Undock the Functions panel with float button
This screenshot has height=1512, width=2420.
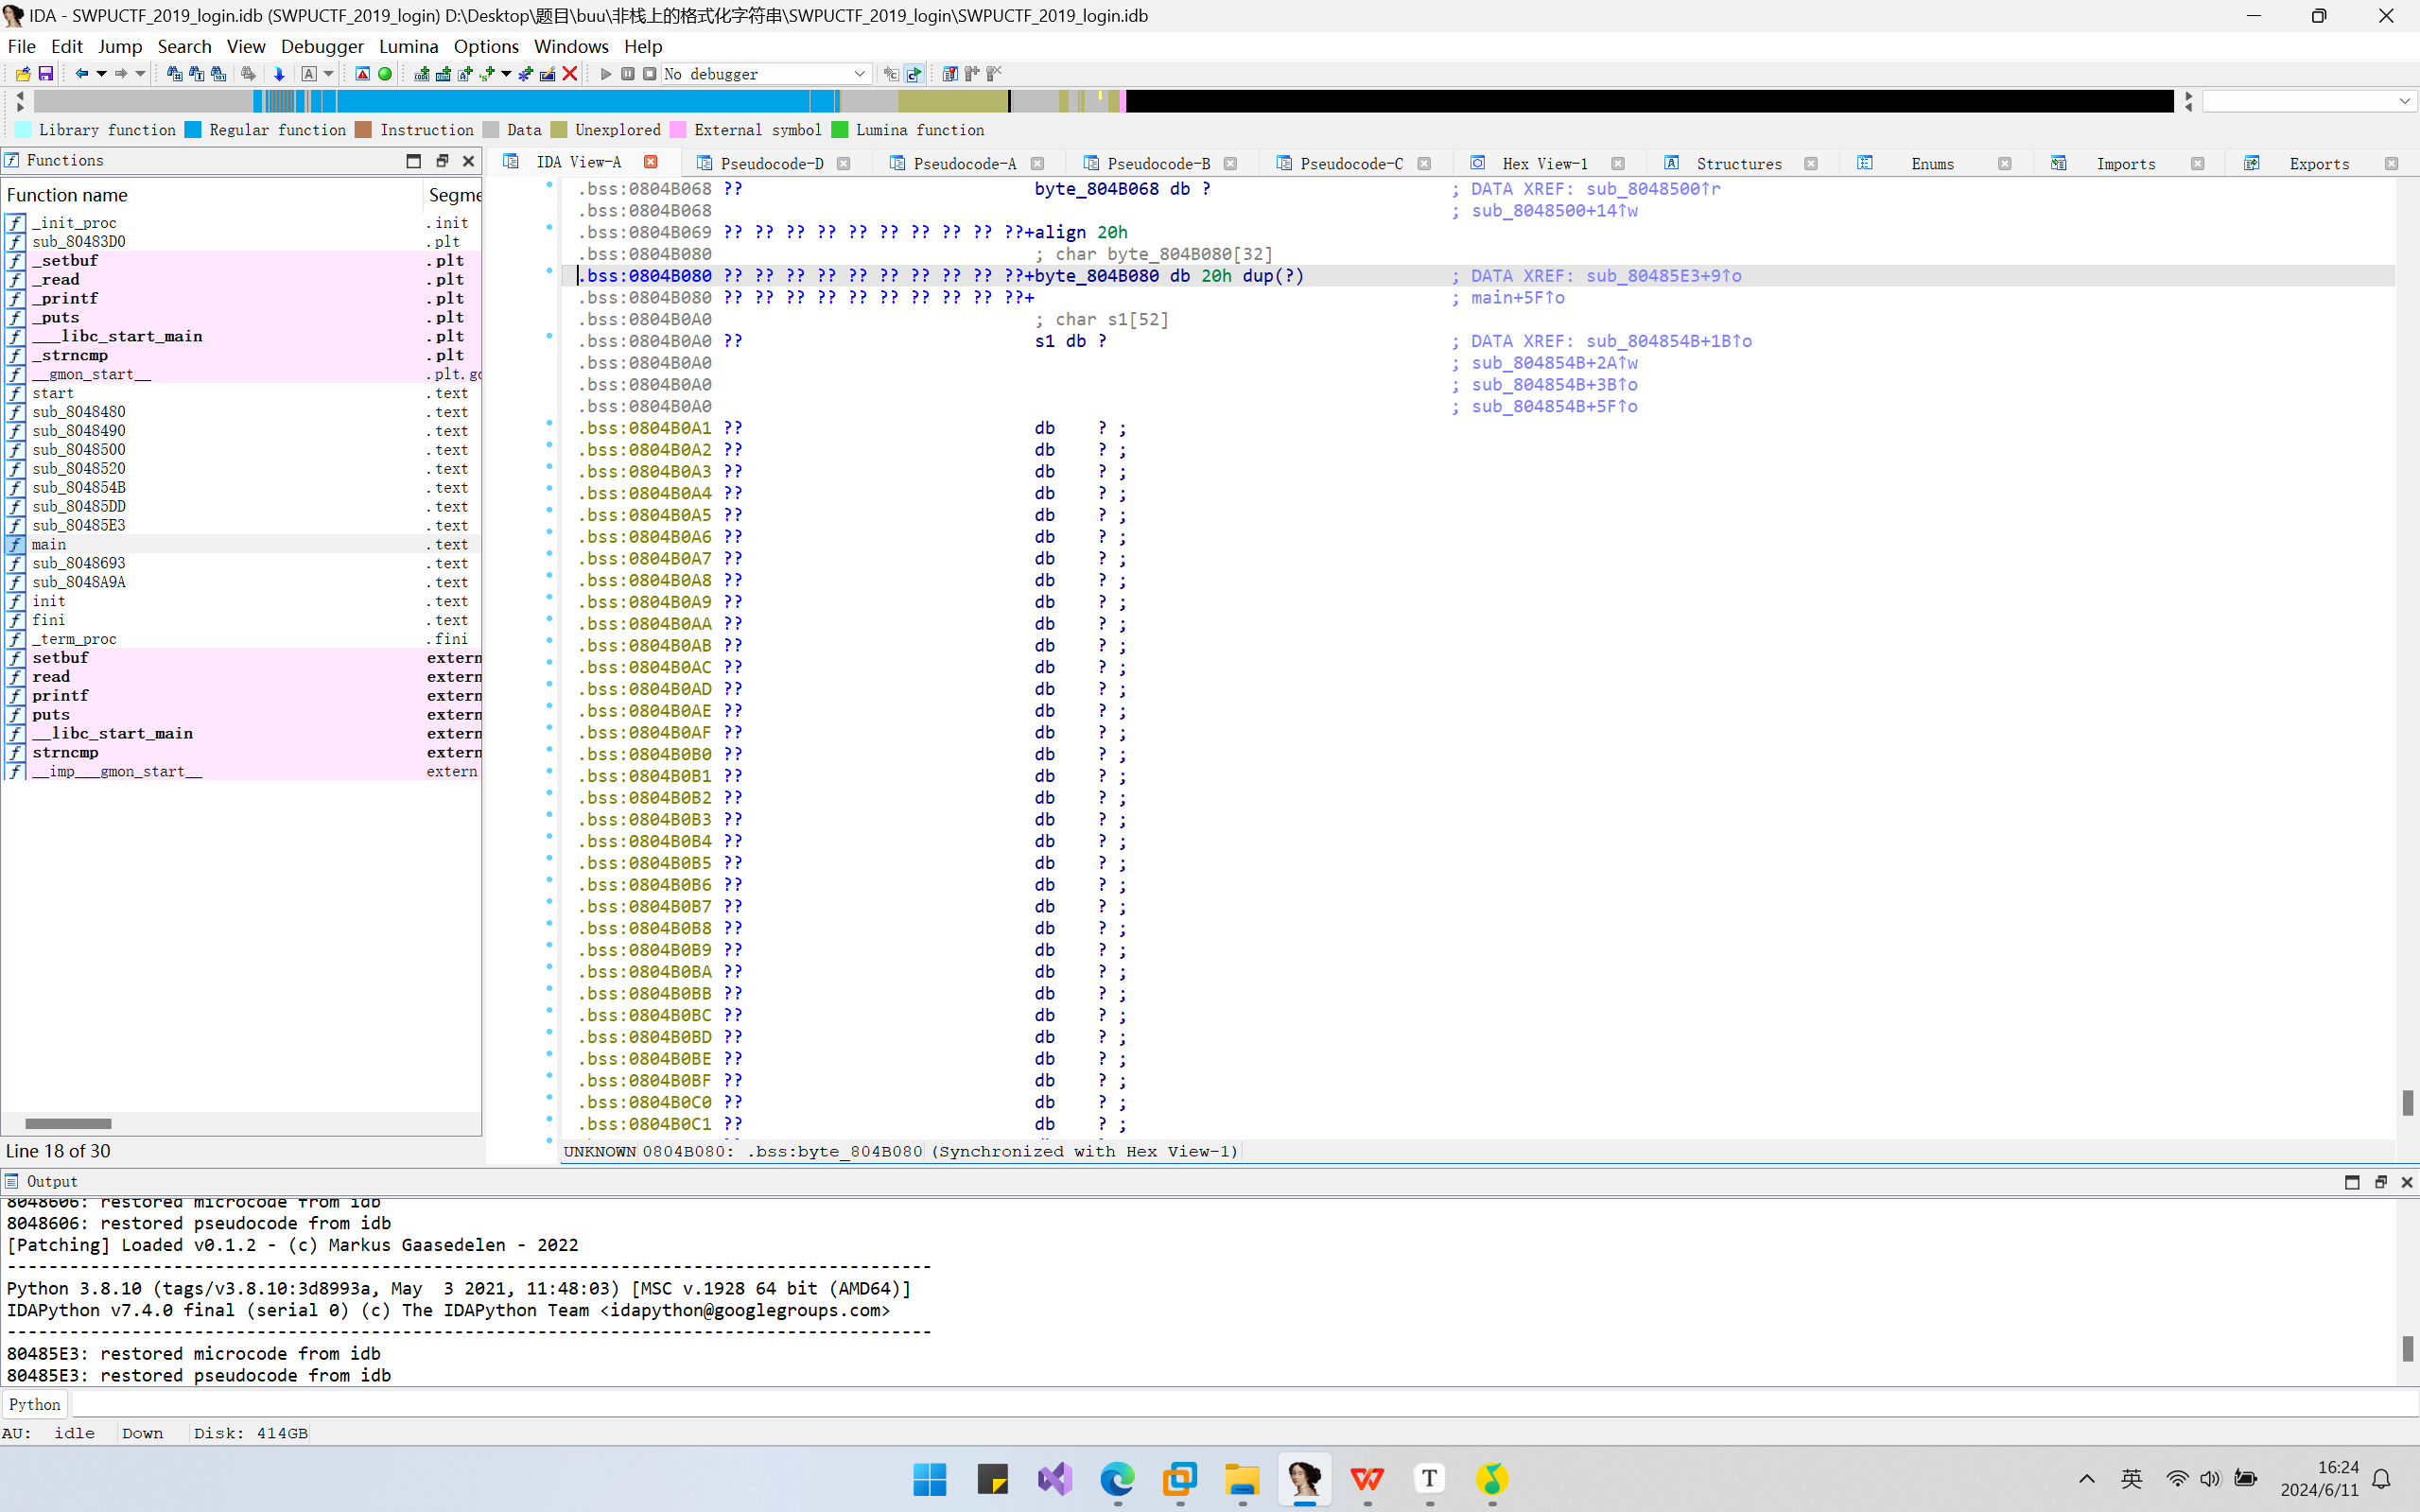click(441, 161)
